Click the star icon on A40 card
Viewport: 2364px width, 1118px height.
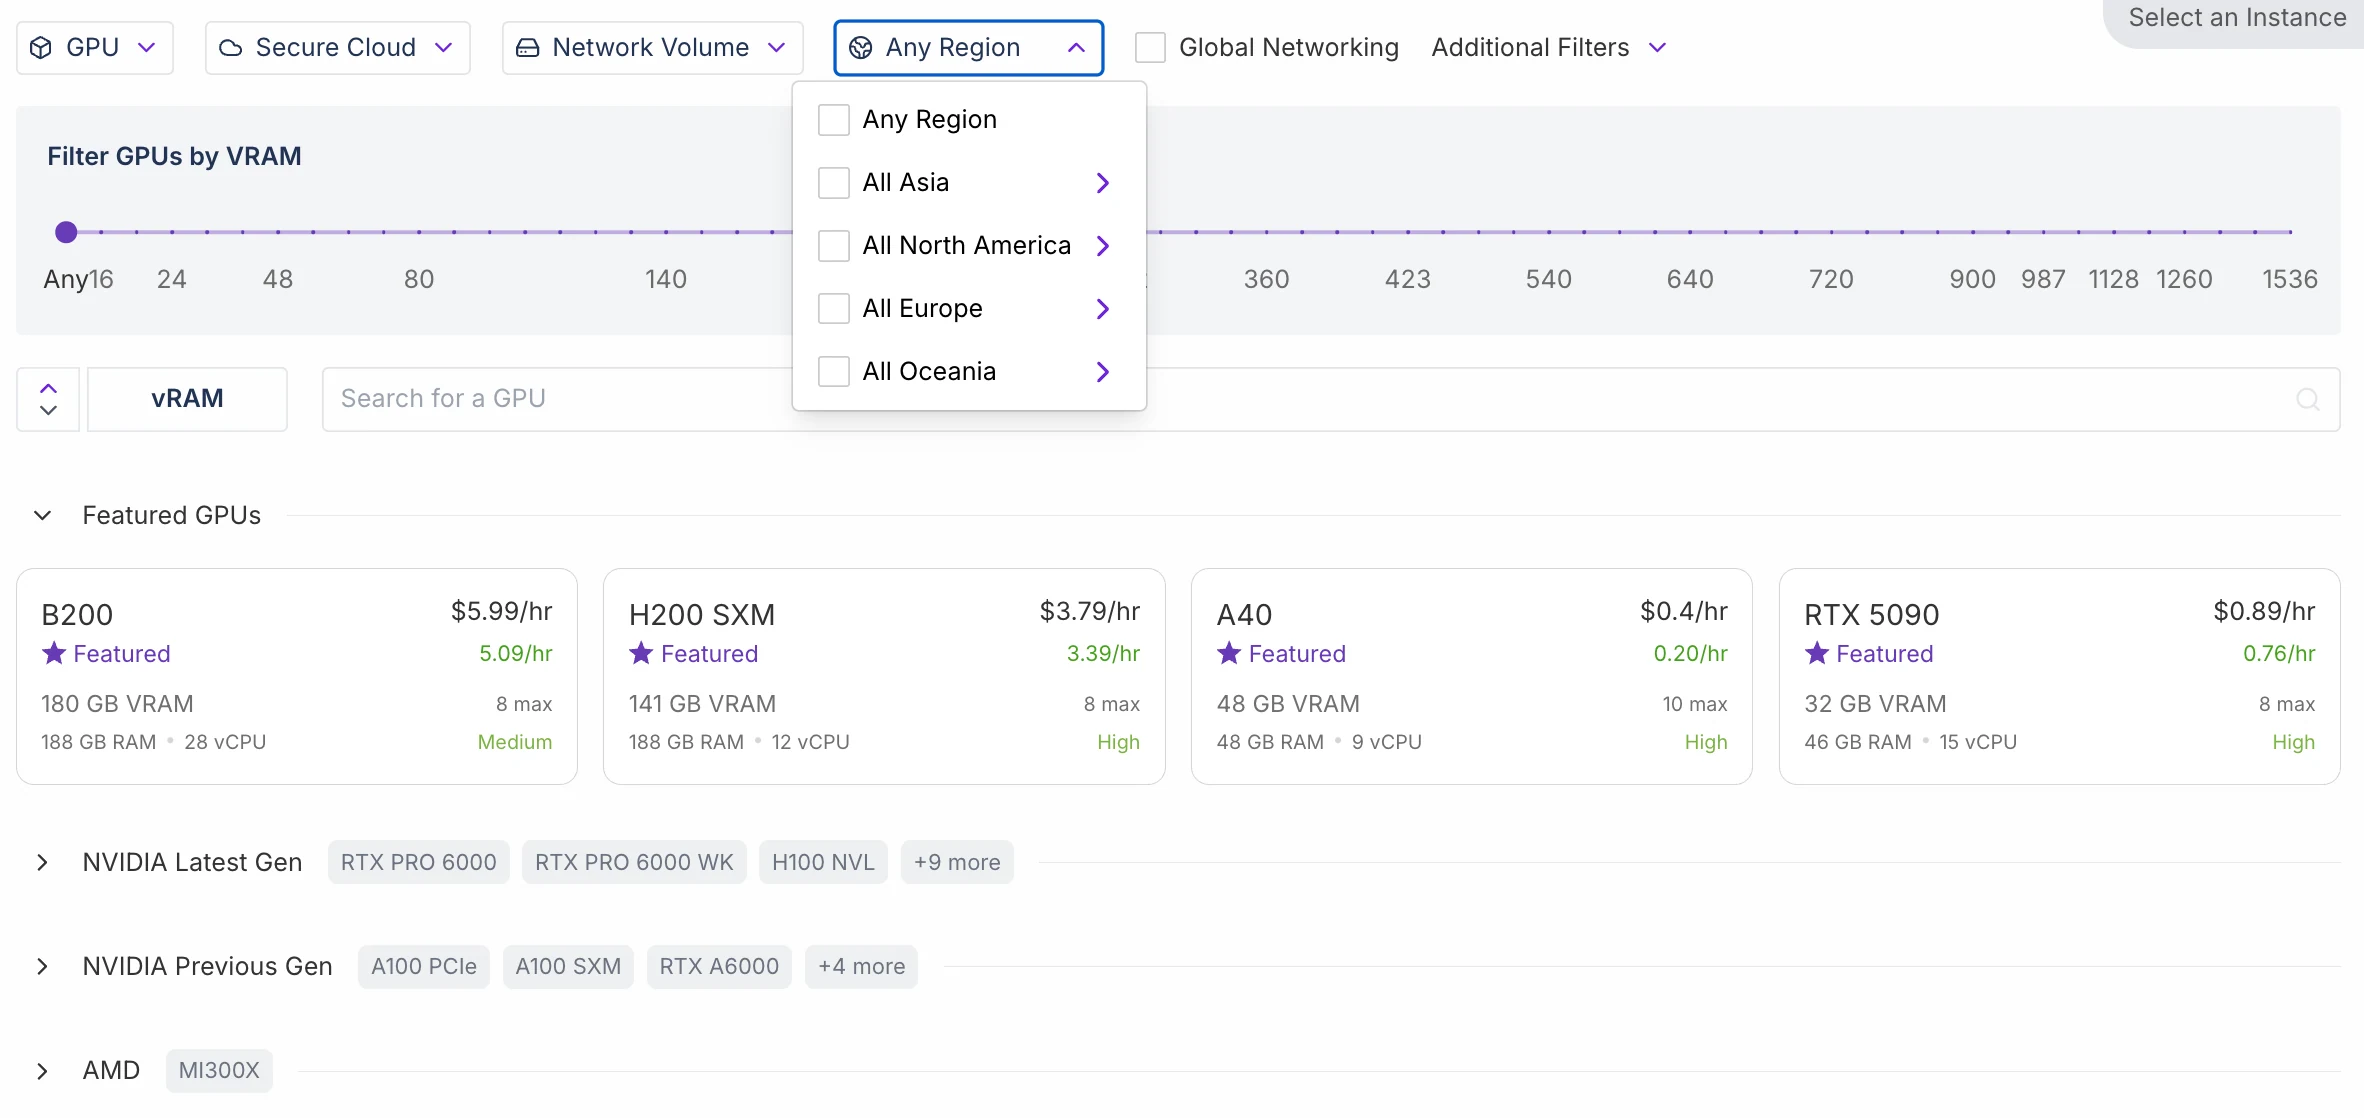pyautogui.click(x=1229, y=654)
